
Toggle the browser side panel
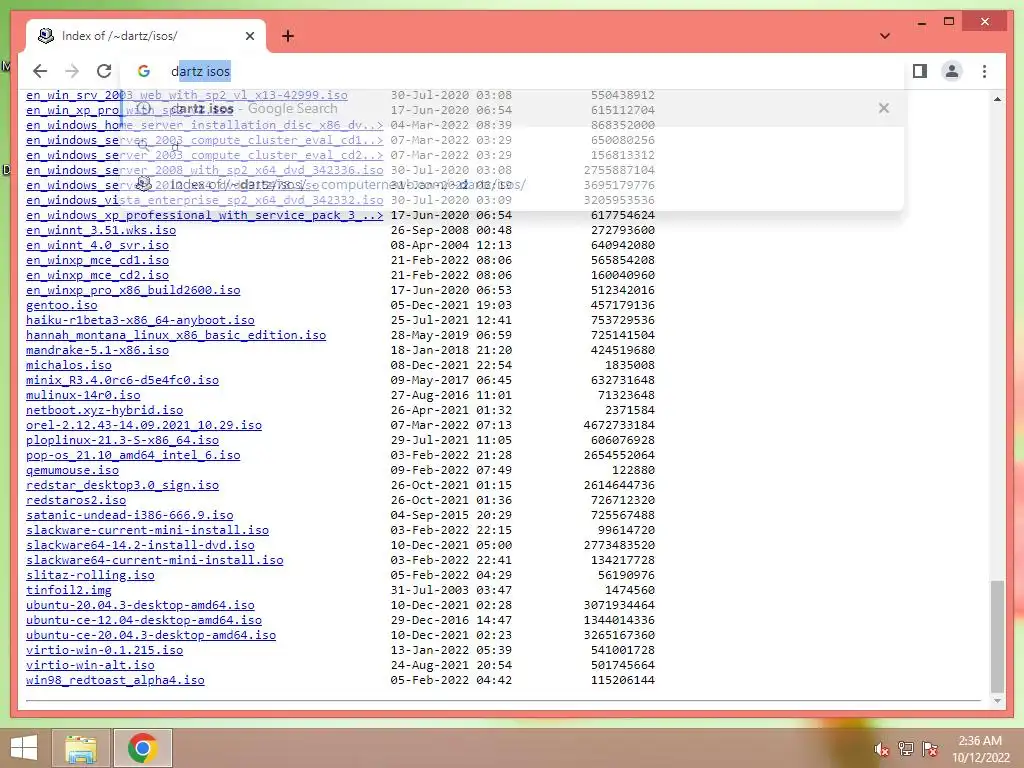click(x=920, y=71)
